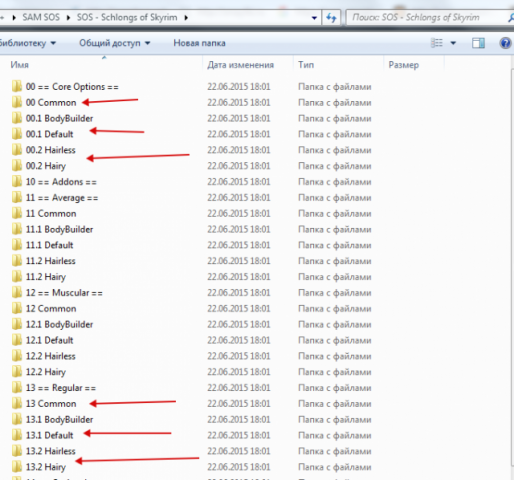The height and width of the screenshot is (480, 514).
Task: Toggle the preview pane icon
Action: pyautogui.click(x=478, y=43)
